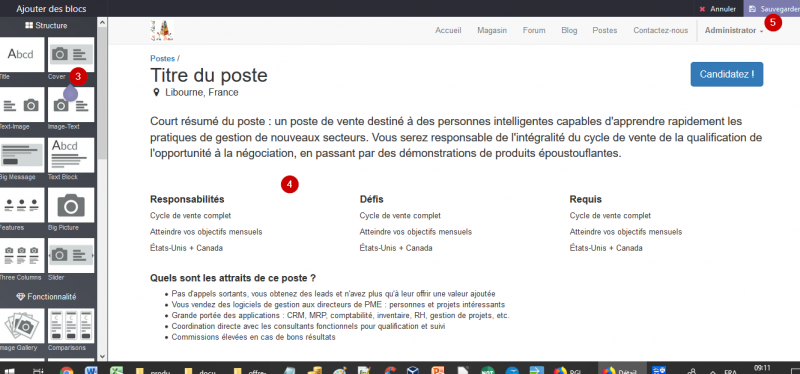Viewport: 800px width, 374px height.
Task: Click États-Unis + Canada under Requis
Action: coord(606,248)
